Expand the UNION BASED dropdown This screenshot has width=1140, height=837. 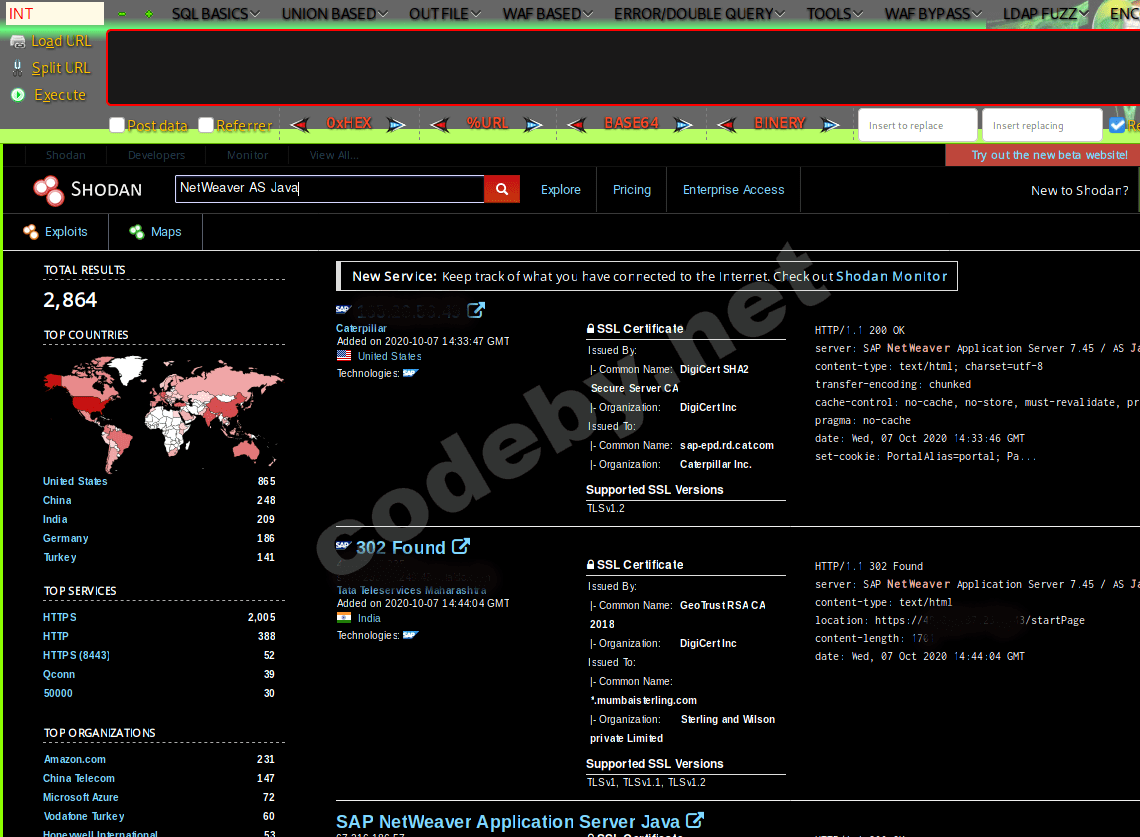pos(334,14)
